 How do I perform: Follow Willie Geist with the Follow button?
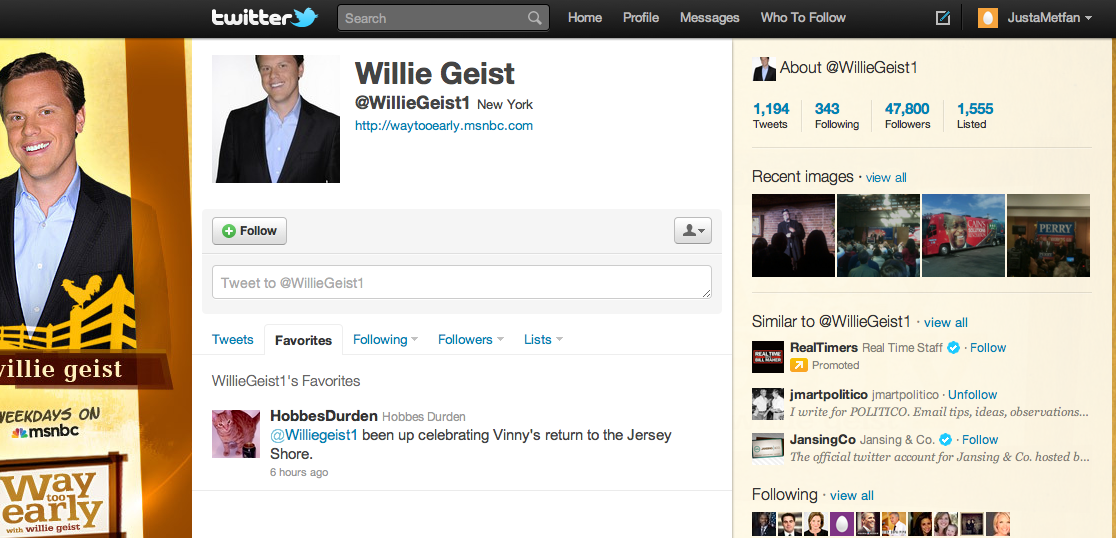coord(249,231)
